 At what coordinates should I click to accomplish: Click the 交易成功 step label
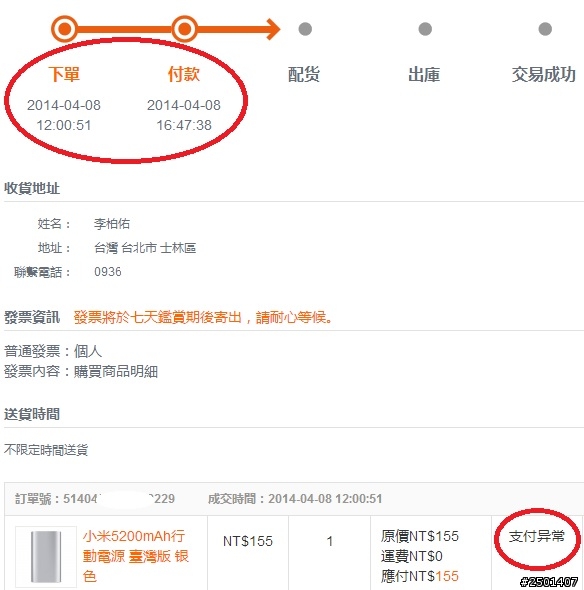(x=544, y=74)
